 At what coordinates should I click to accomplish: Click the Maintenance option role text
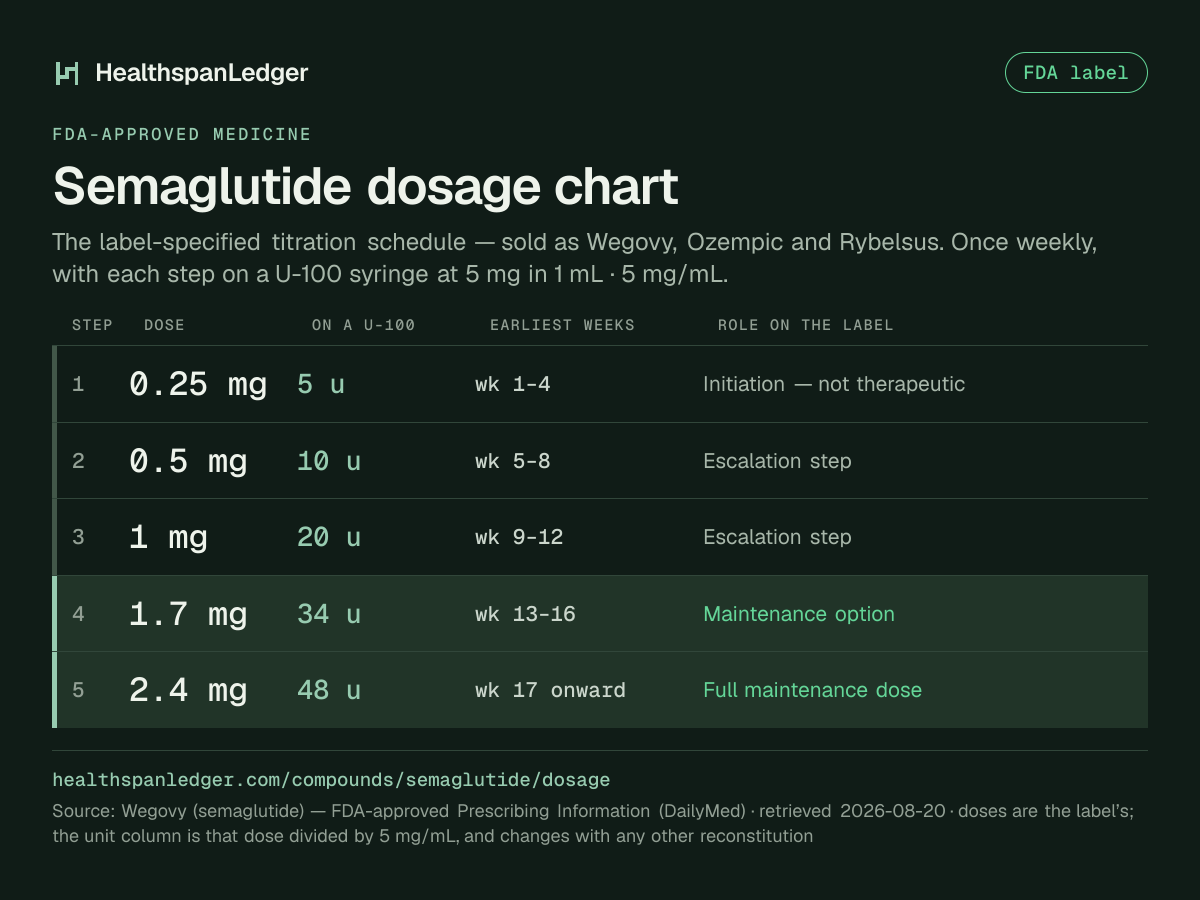point(799,614)
